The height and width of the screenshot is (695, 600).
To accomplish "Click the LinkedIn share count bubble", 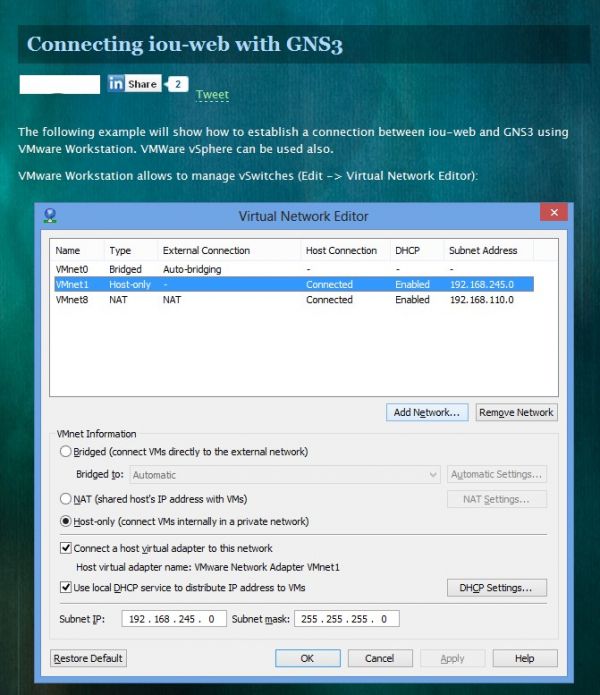I will [177, 84].
